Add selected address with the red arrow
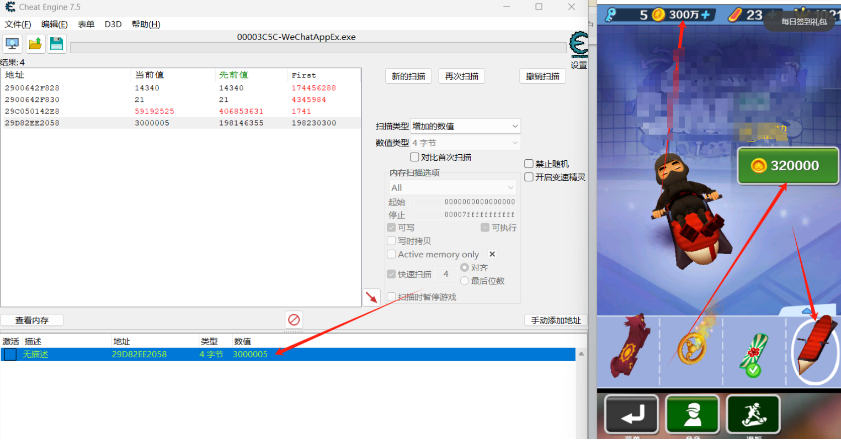Image resolution: width=841 pixels, height=440 pixels. 371,297
